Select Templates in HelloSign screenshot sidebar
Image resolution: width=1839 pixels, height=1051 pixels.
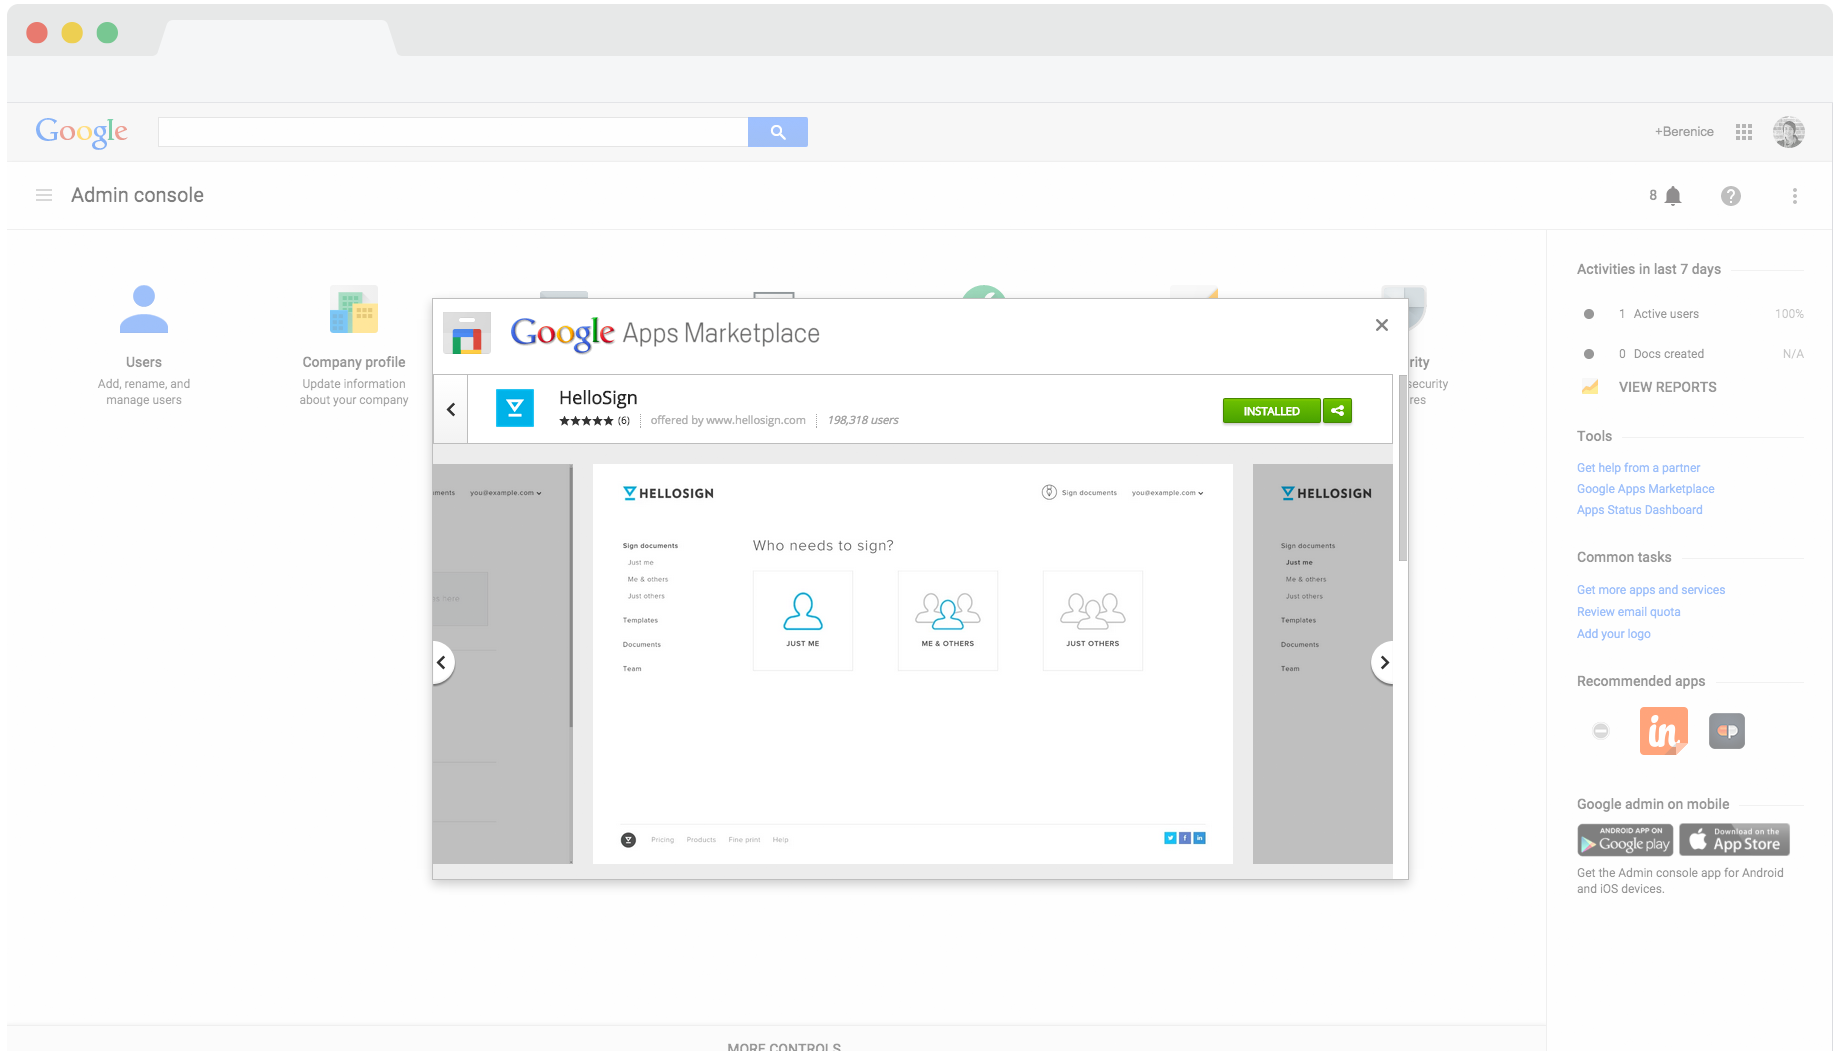pyautogui.click(x=641, y=621)
